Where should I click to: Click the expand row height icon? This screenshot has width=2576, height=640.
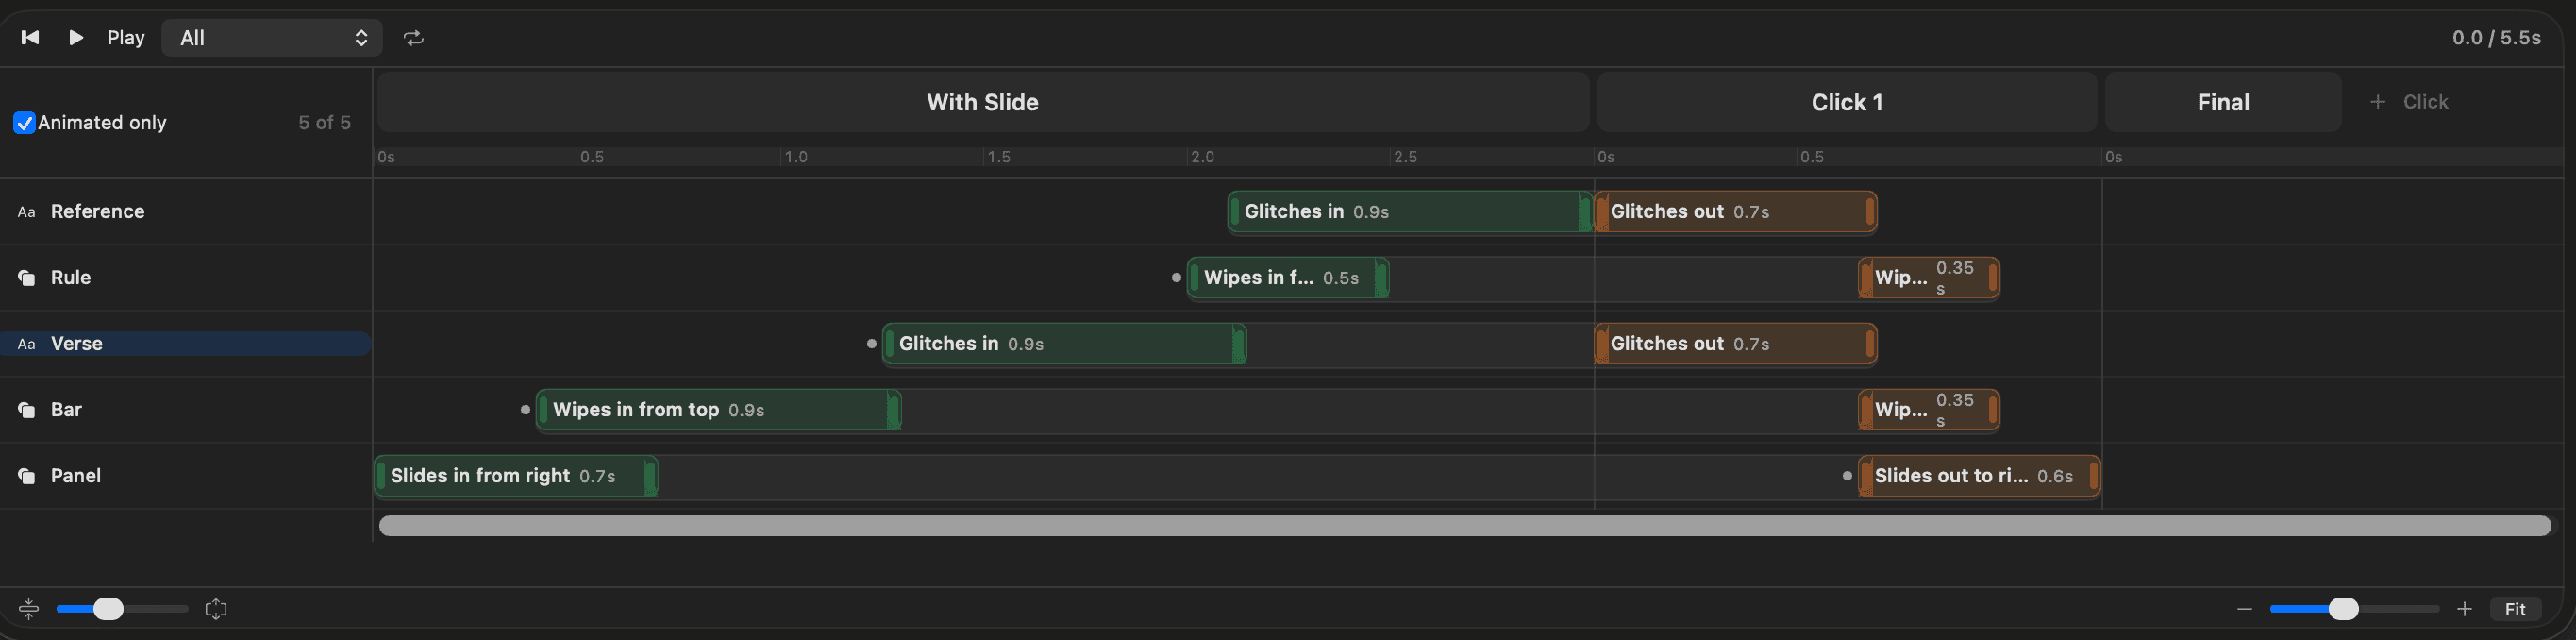pos(216,608)
